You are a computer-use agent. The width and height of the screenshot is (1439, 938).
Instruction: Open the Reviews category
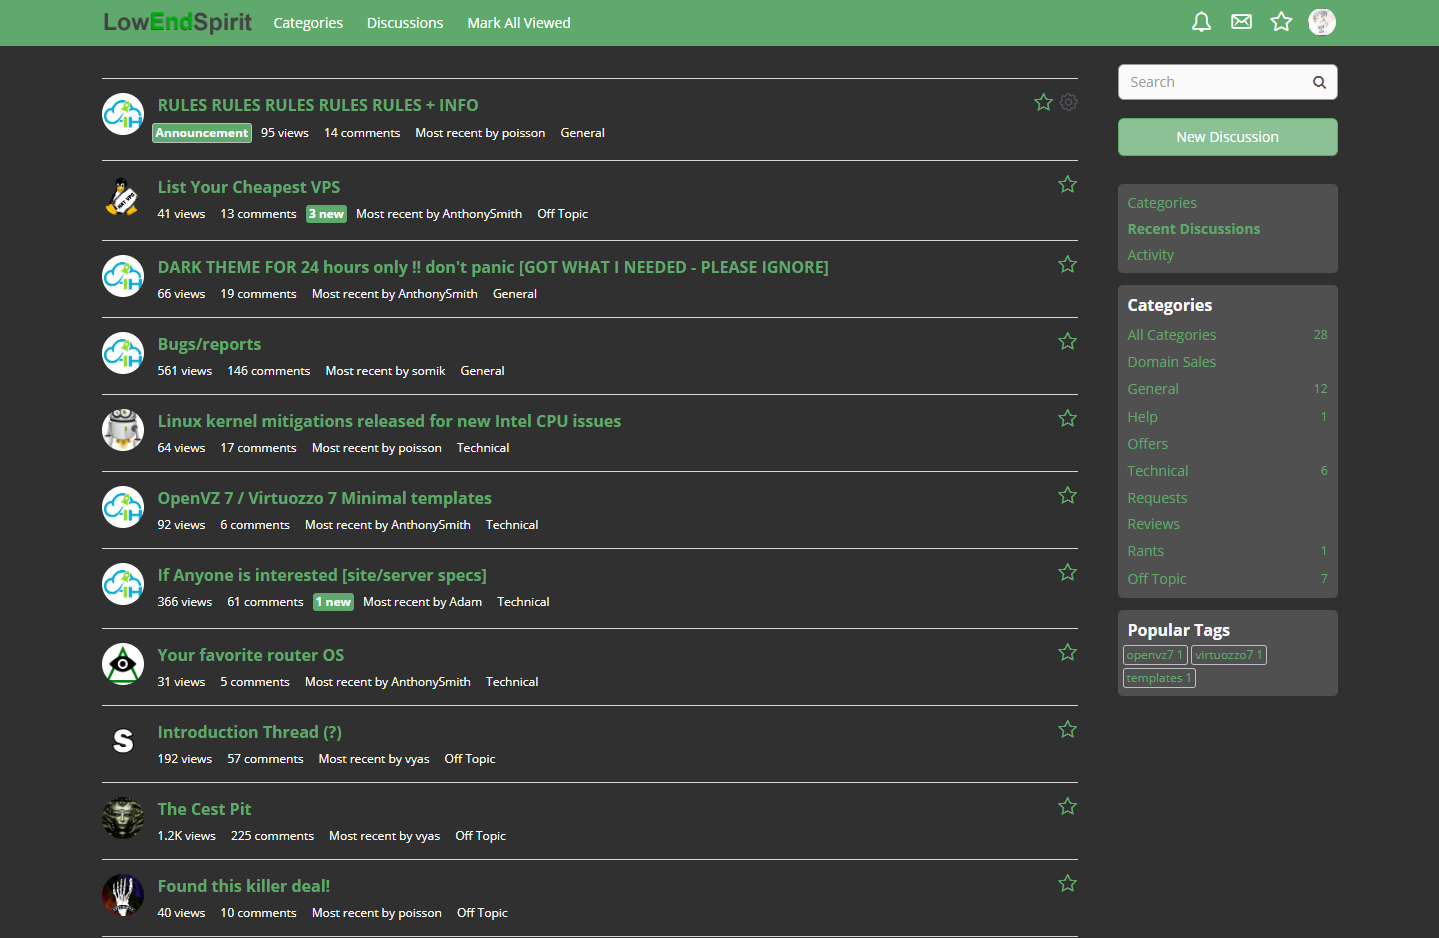pos(1153,524)
